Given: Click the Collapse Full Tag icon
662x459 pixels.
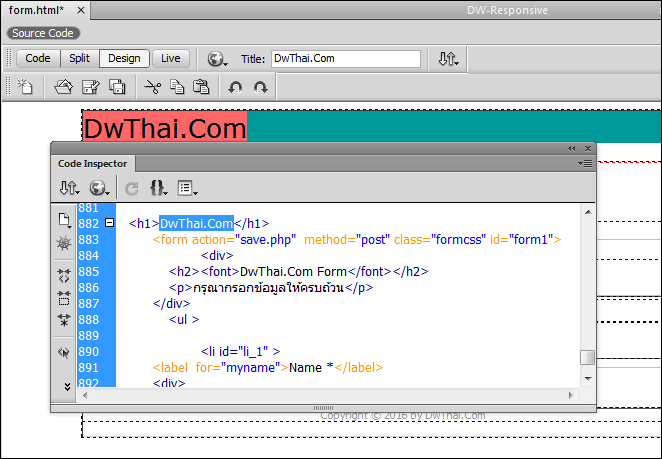Looking at the screenshot, I should tap(64, 276).
